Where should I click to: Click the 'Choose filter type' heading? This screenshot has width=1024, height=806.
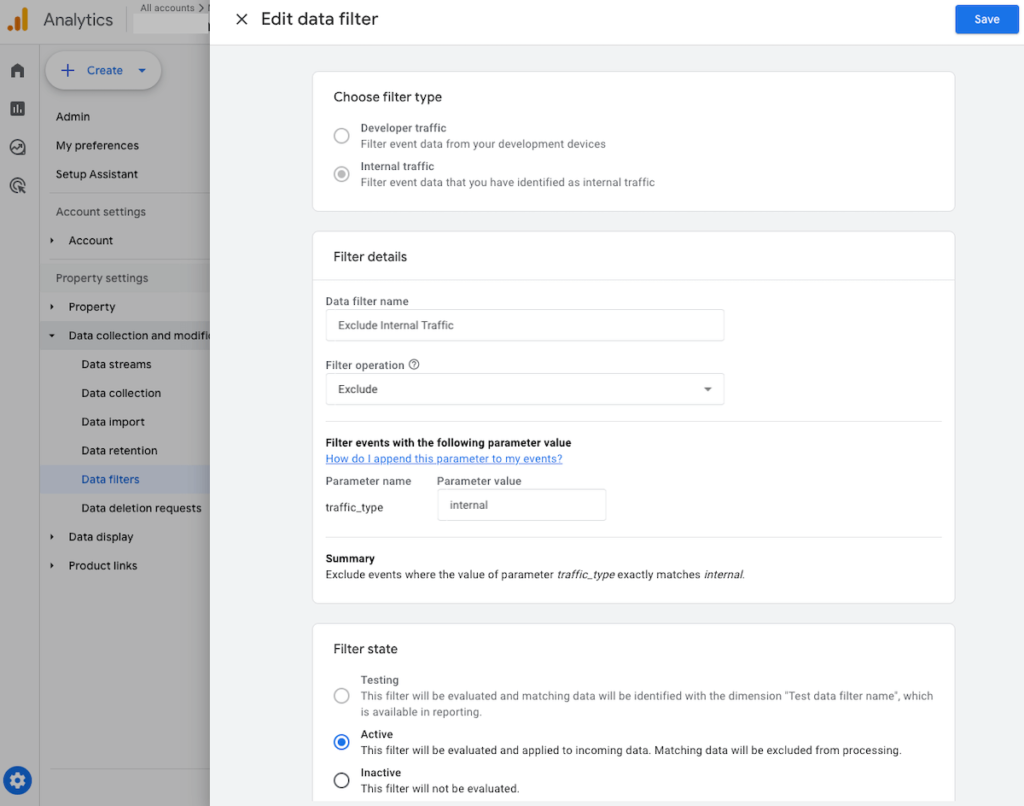(x=387, y=97)
